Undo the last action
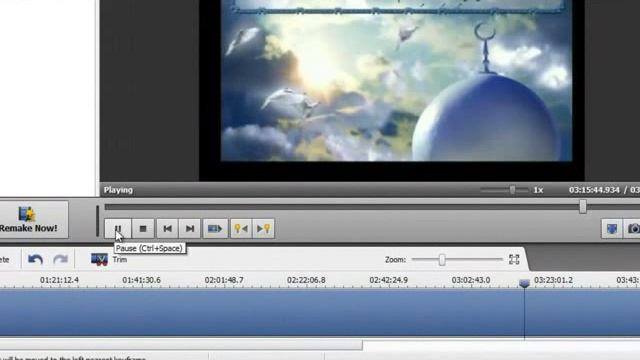The height and width of the screenshot is (360, 640). [x=35, y=260]
